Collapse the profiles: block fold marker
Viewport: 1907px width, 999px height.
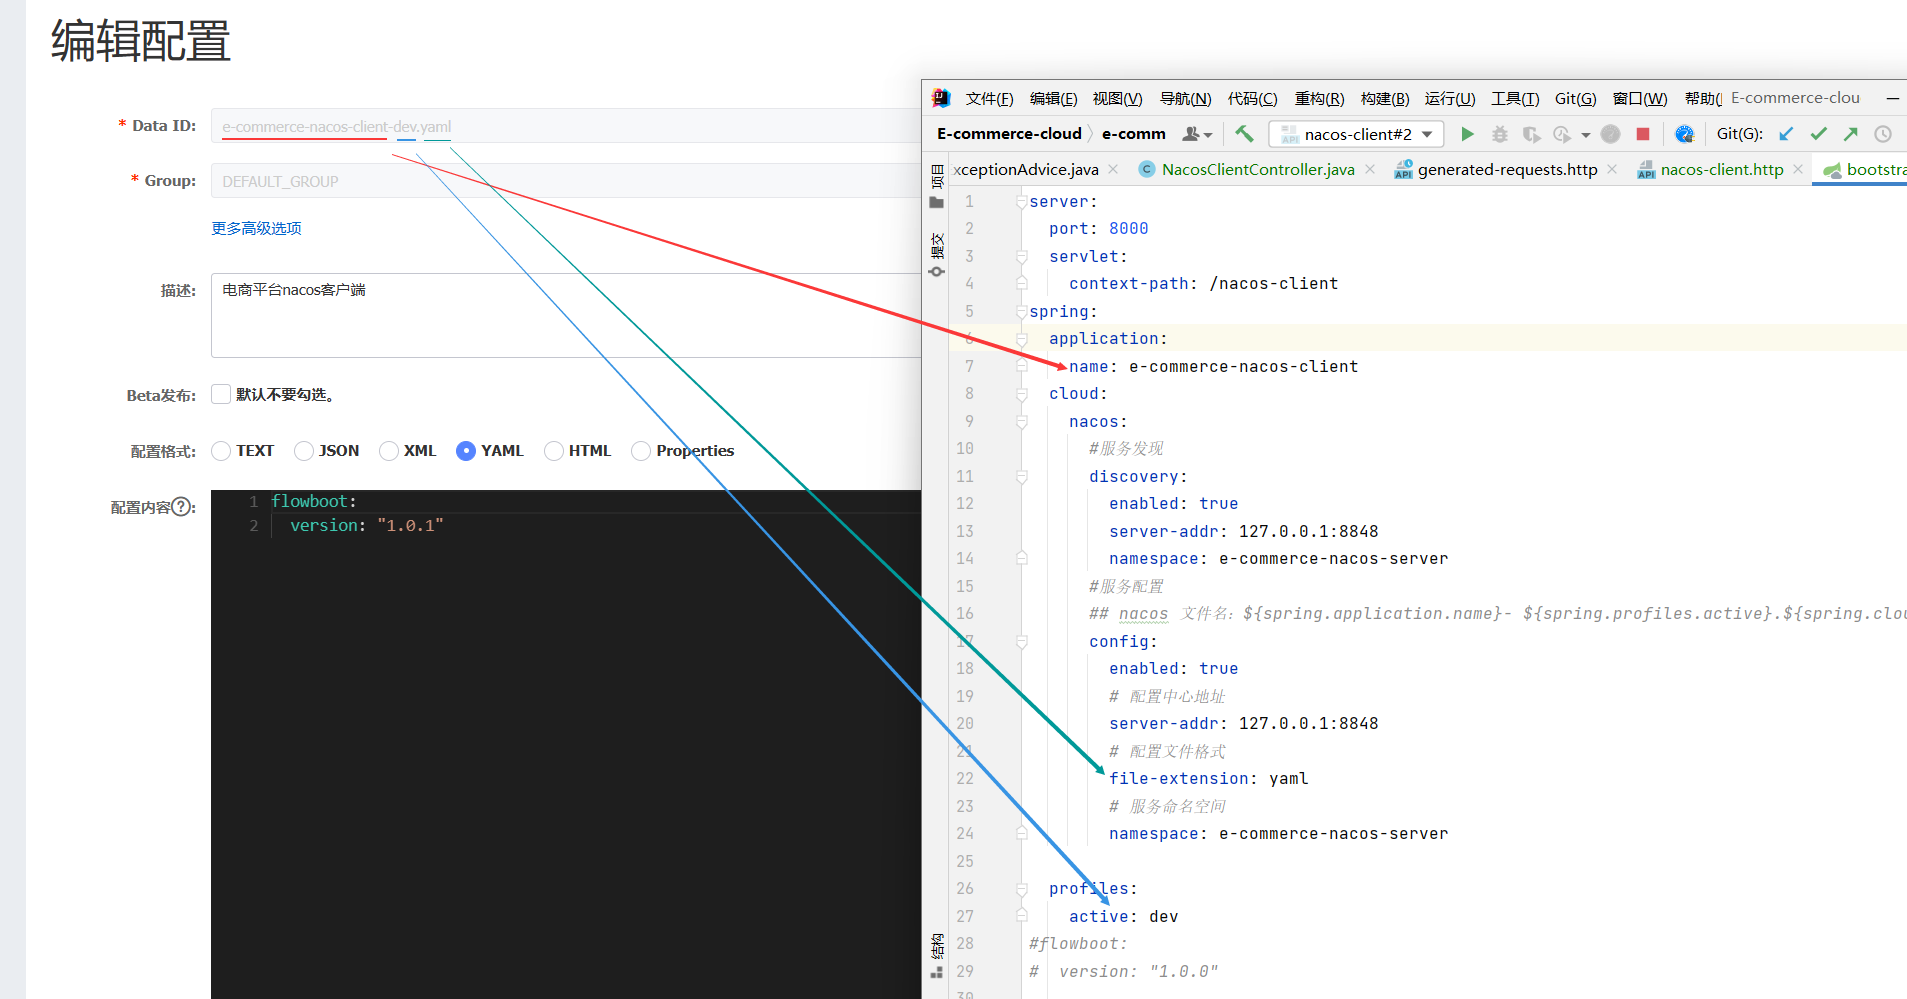tap(1021, 889)
